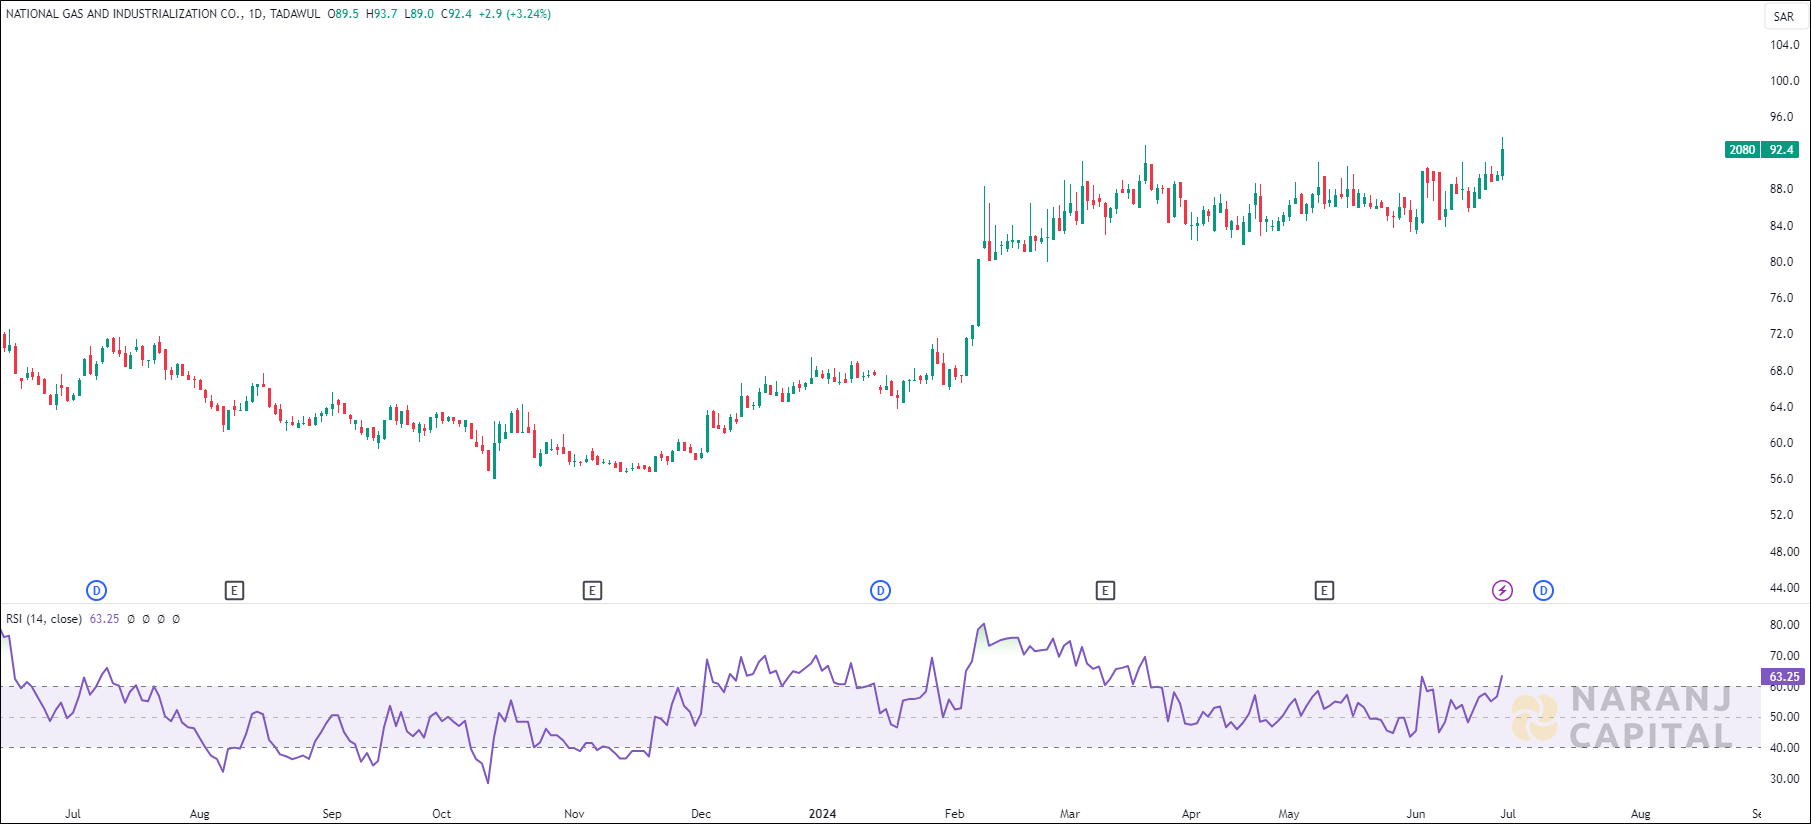The image size is (1811, 824).
Task: Select the earnings marker dated May 2024
Action: (x=1324, y=591)
